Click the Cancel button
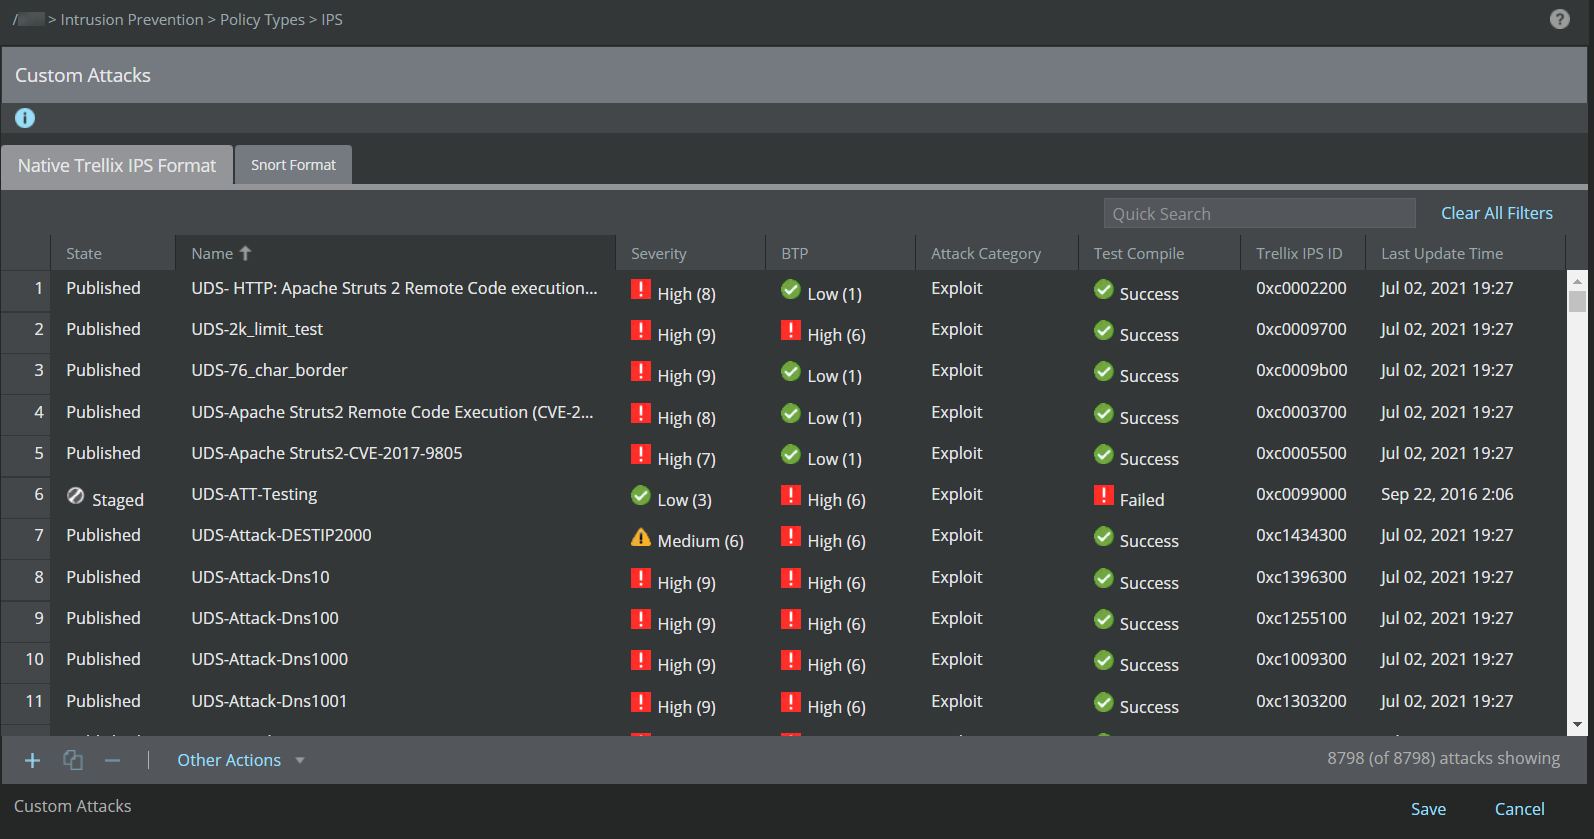1594x839 pixels. point(1519,809)
